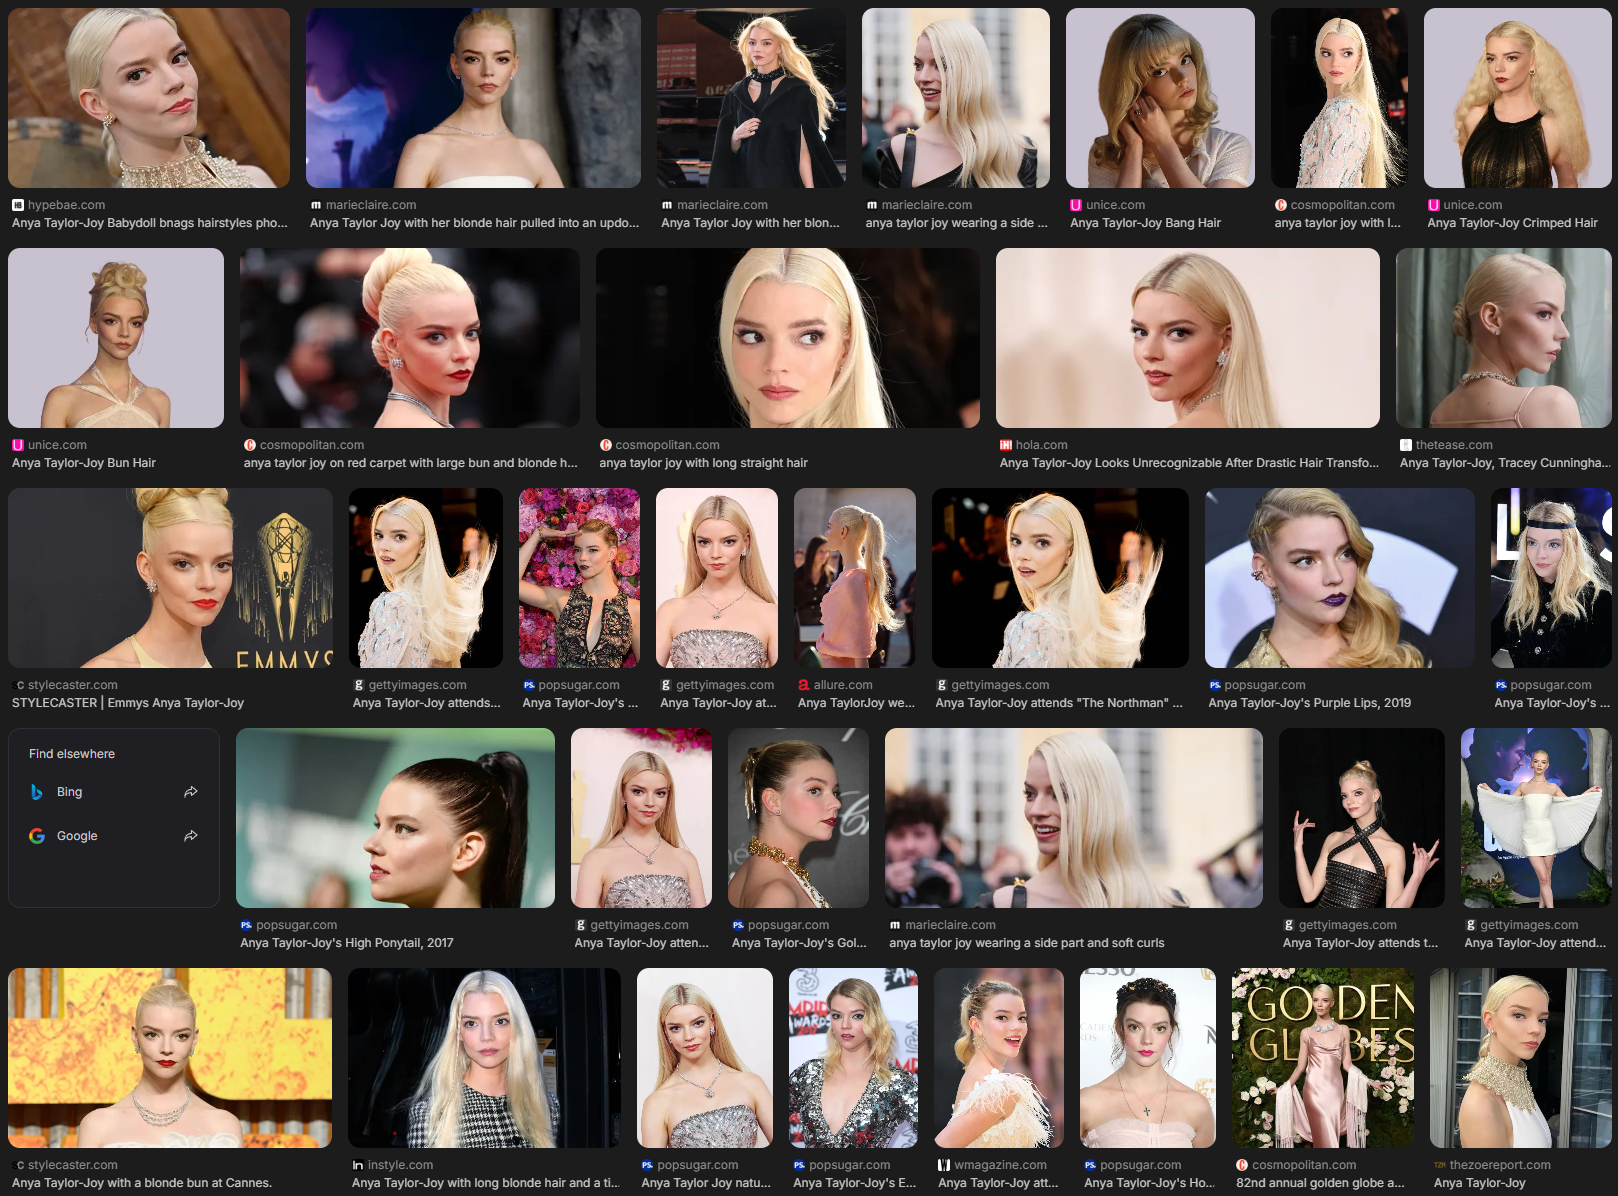Open the "Anya Taylor-Joy Bun Hair" caption
1618x1196 pixels.
(x=84, y=463)
